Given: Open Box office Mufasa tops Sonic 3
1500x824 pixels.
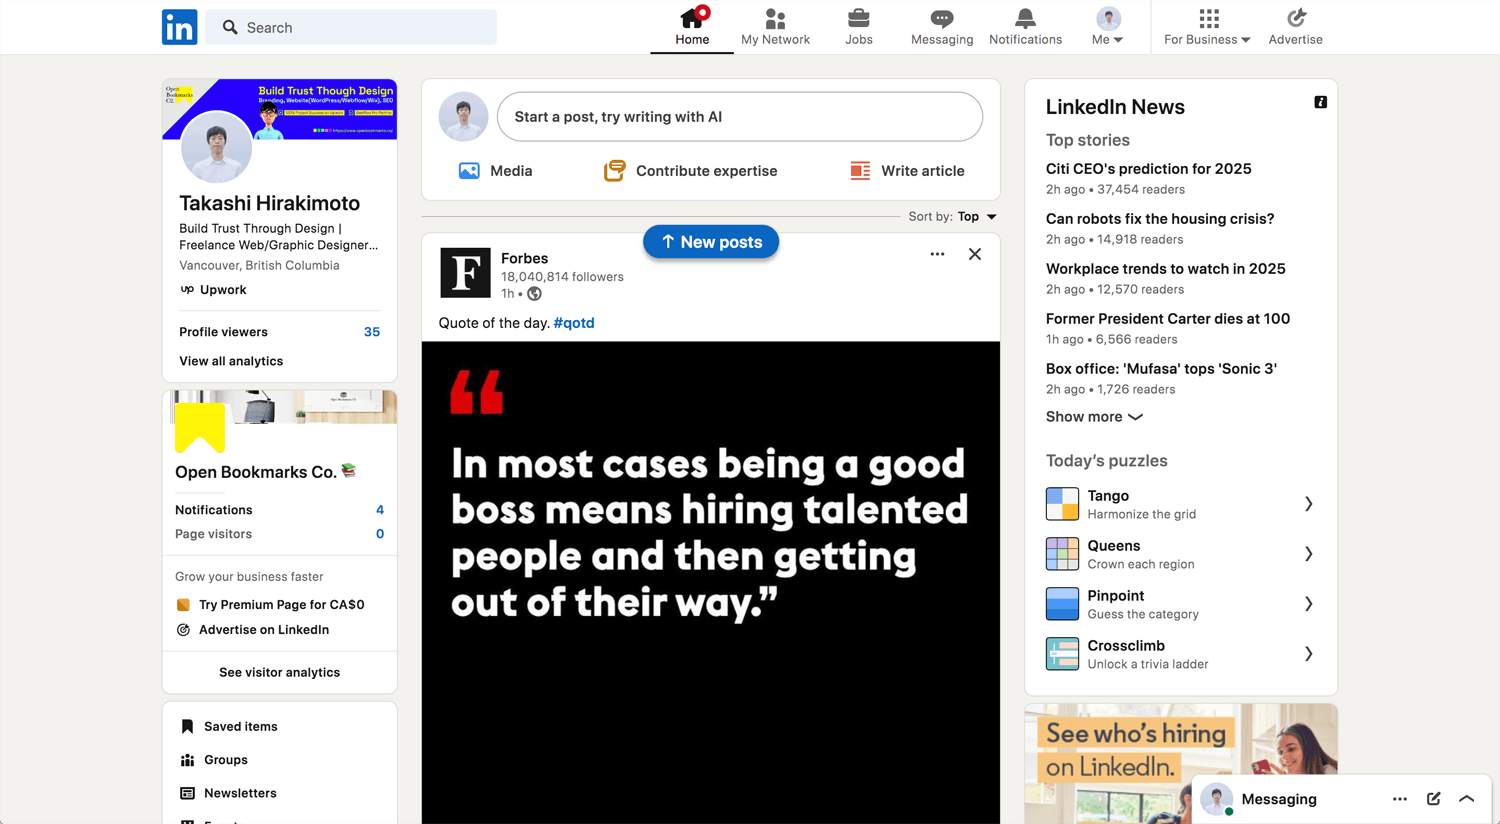Looking at the screenshot, I should [x=1161, y=369].
